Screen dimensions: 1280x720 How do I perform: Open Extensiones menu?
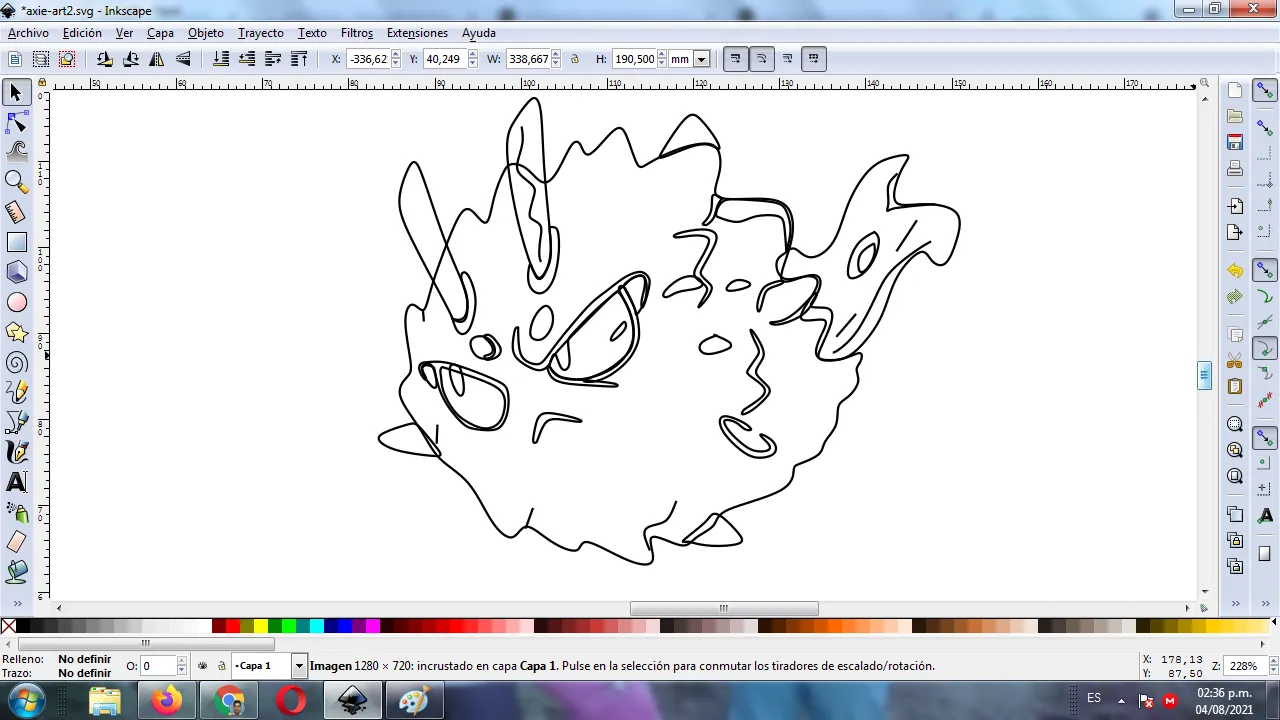pos(417,33)
